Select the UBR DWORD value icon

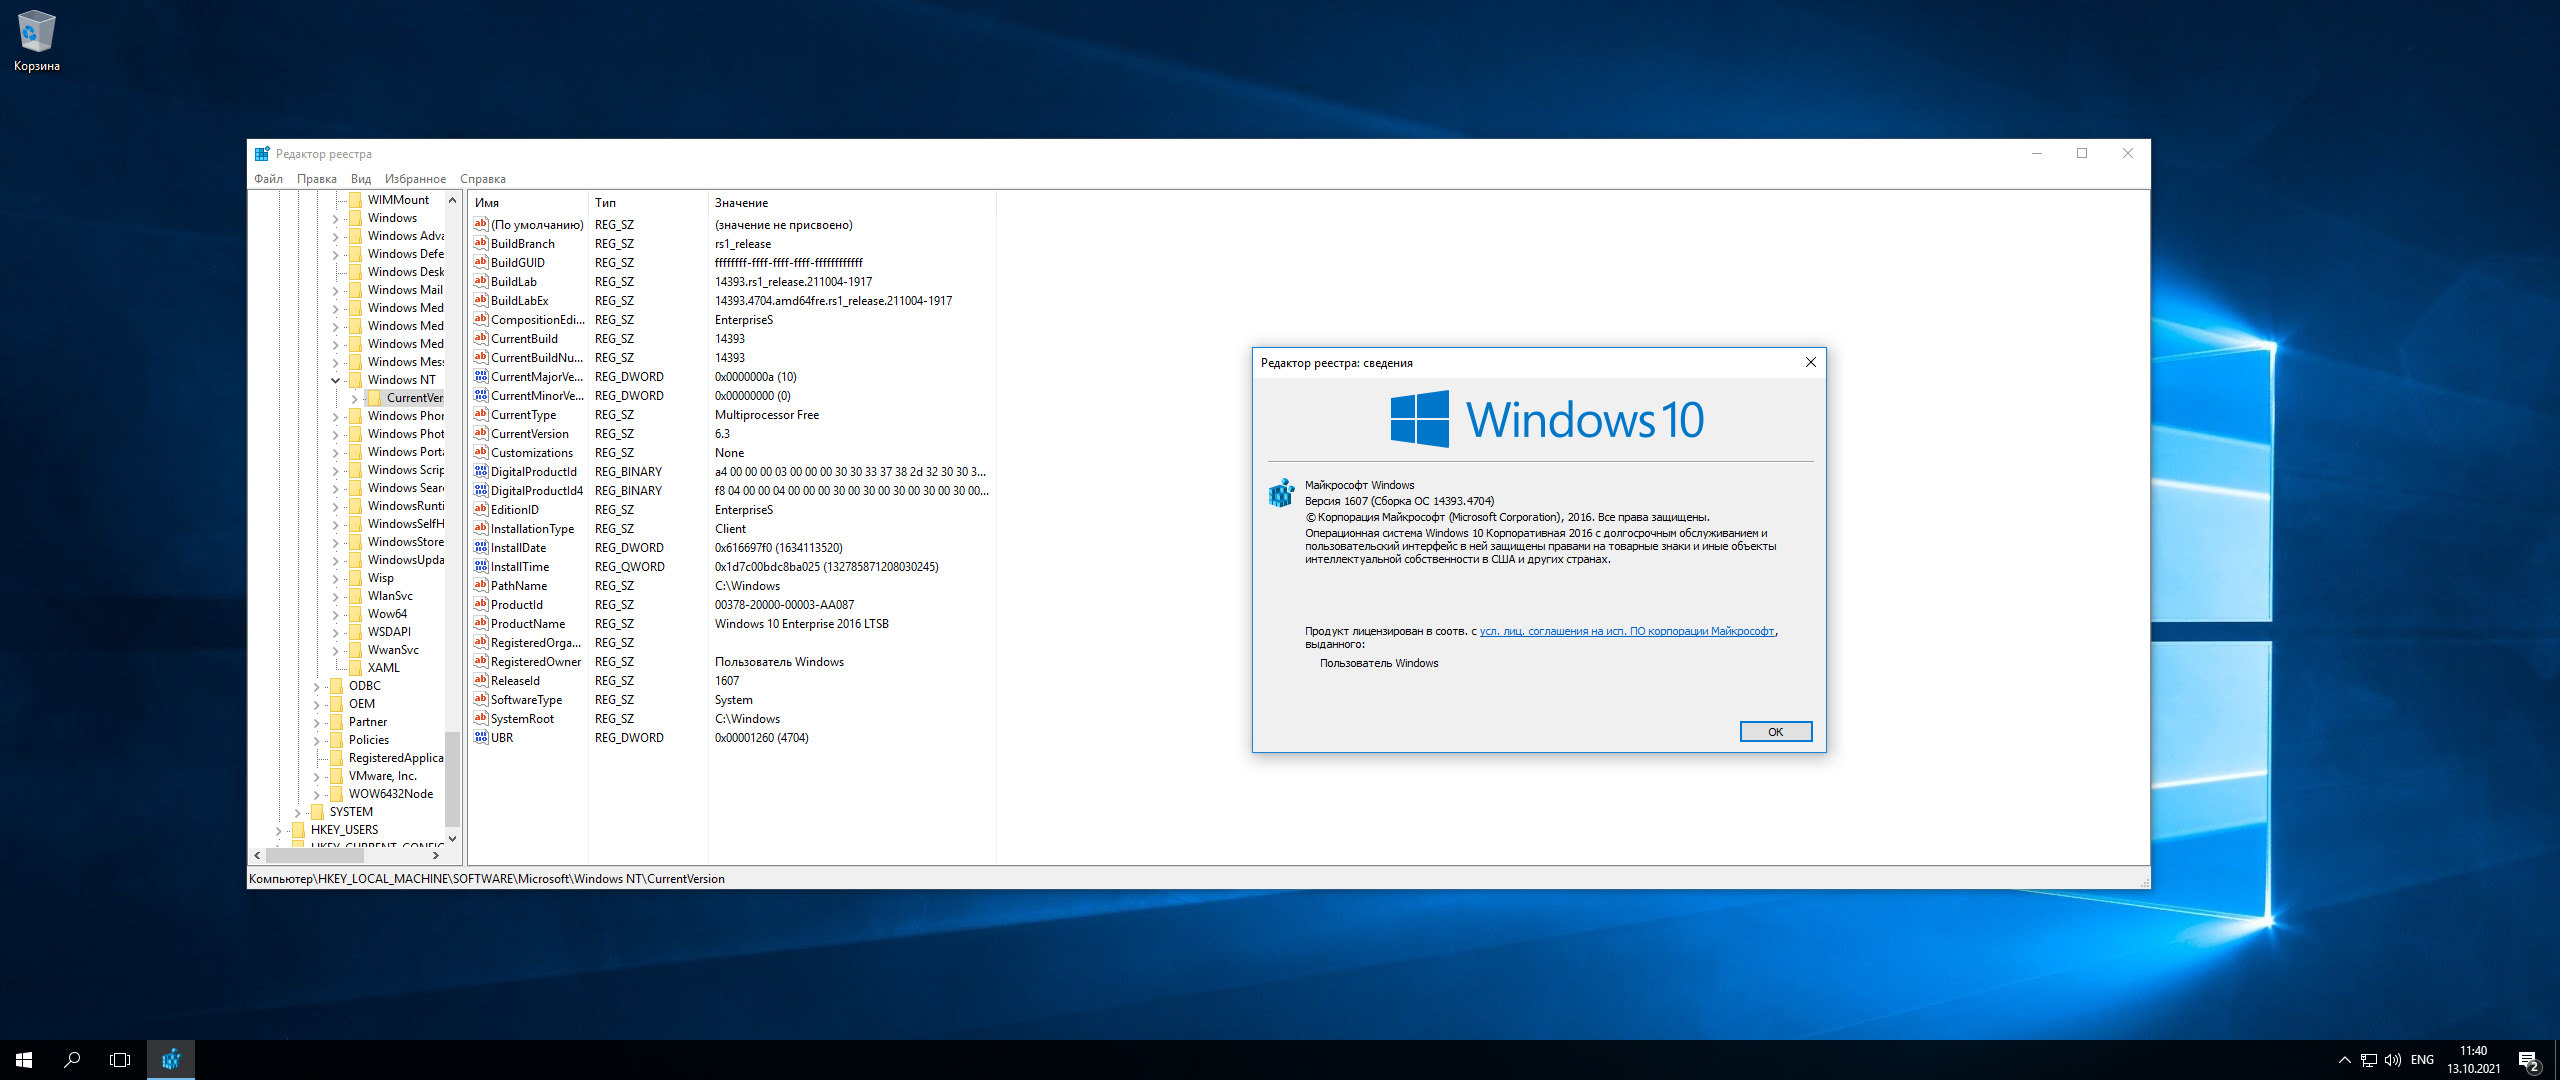point(481,737)
